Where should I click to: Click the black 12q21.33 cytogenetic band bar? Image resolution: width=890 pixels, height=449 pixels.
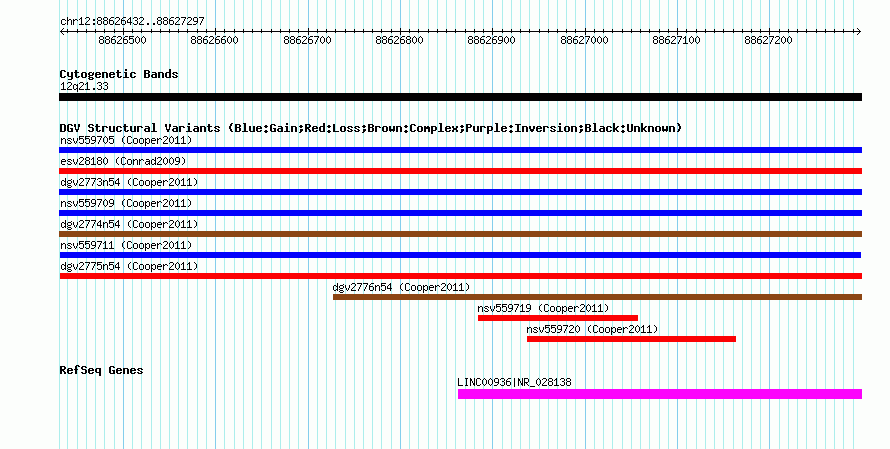click(460, 97)
